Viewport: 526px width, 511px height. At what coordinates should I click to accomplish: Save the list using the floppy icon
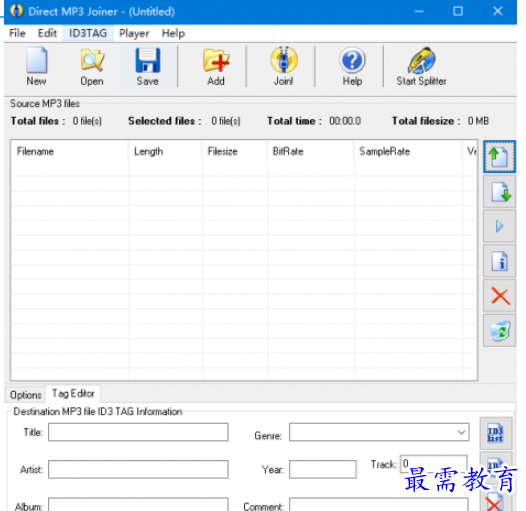coord(148,66)
